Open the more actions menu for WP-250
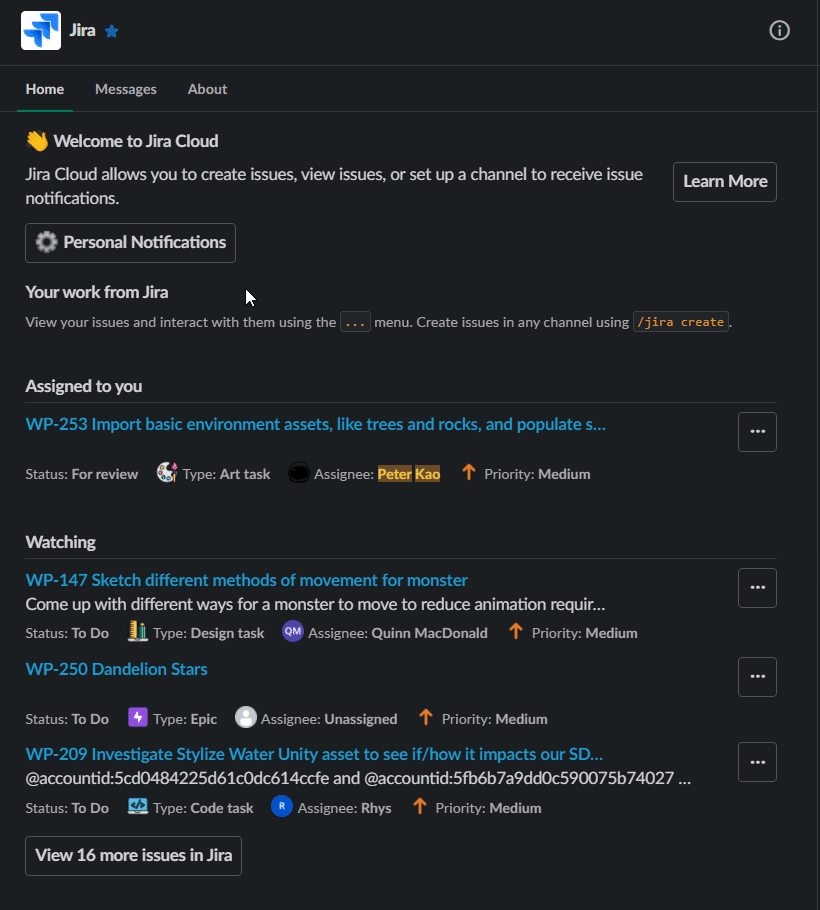Image resolution: width=820 pixels, height=910 pixels. [x=757, y=677]
